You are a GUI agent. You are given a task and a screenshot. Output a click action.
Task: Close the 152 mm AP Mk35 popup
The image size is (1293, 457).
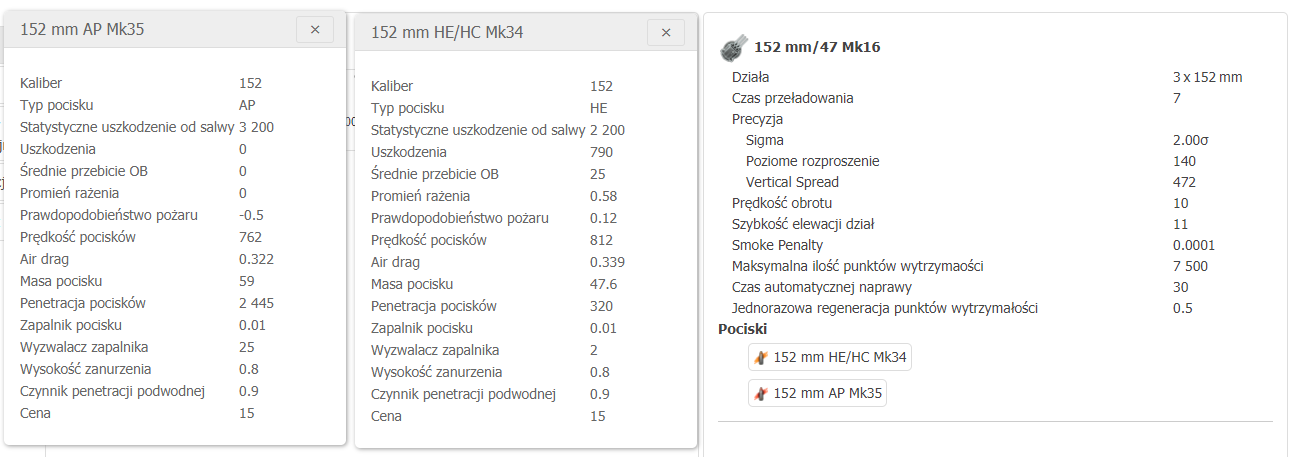pos(315,30)
